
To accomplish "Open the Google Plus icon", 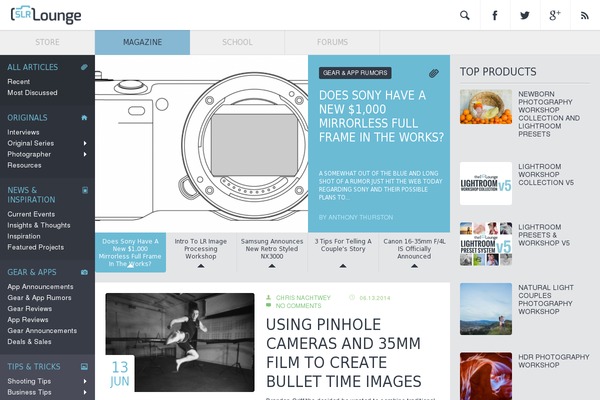I will coord(555,15).
